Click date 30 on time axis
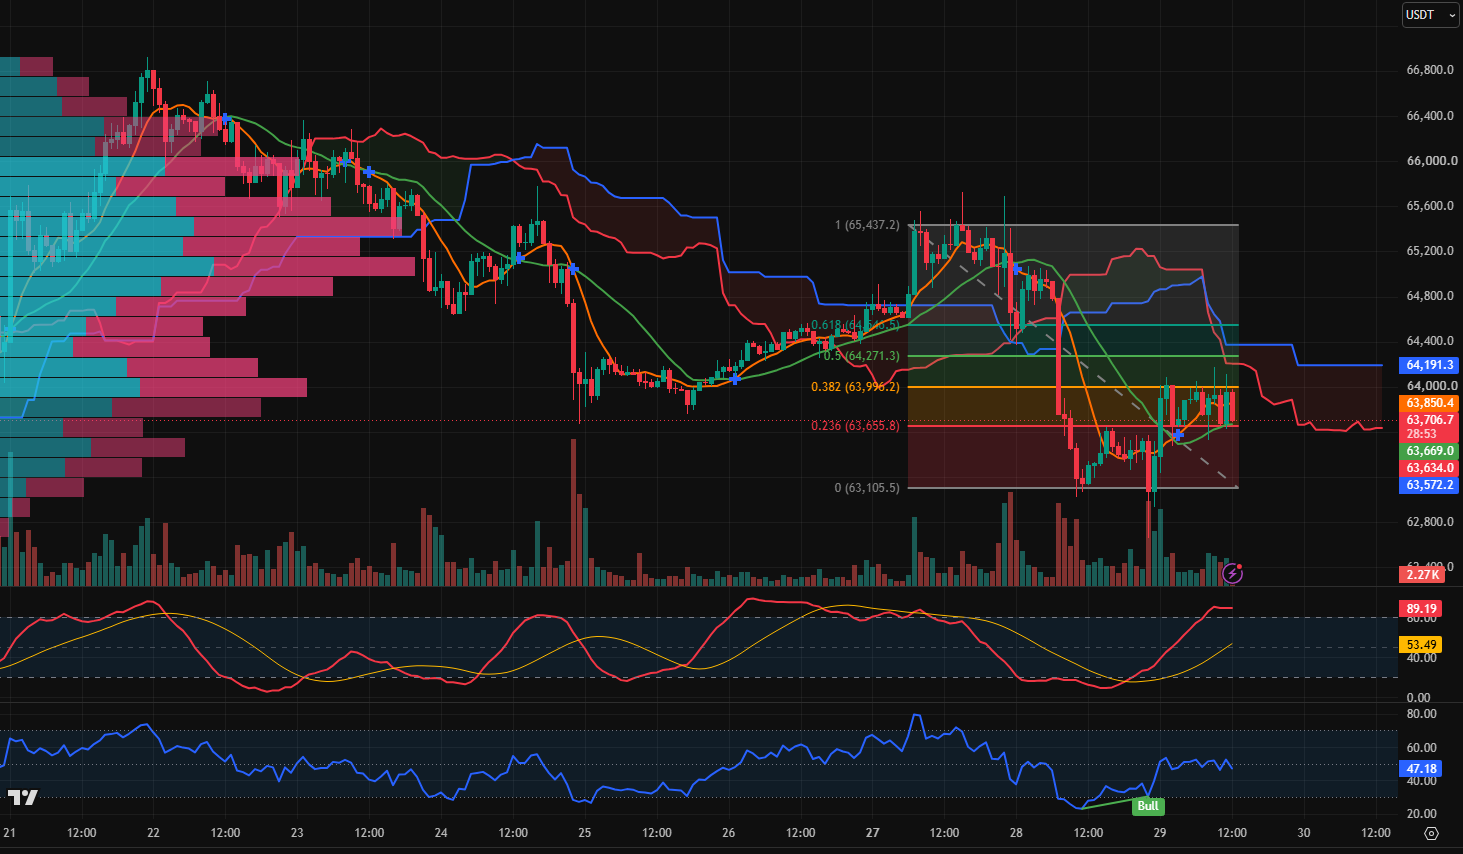1463x854 pixels. (1304, 833)
